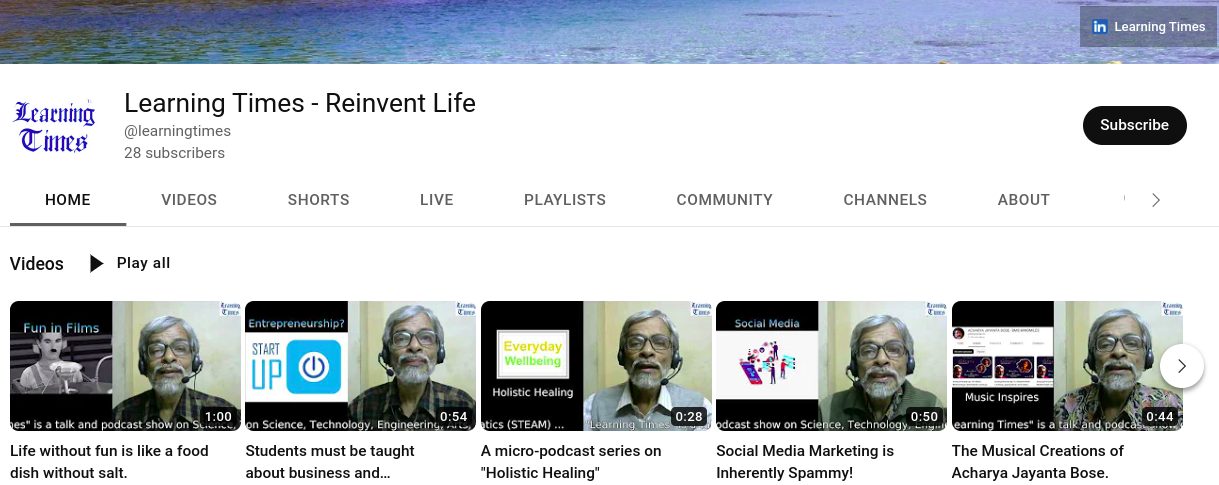Click the Learning Times channel avatar logo

pyautogui.click(x=54, y=125)
